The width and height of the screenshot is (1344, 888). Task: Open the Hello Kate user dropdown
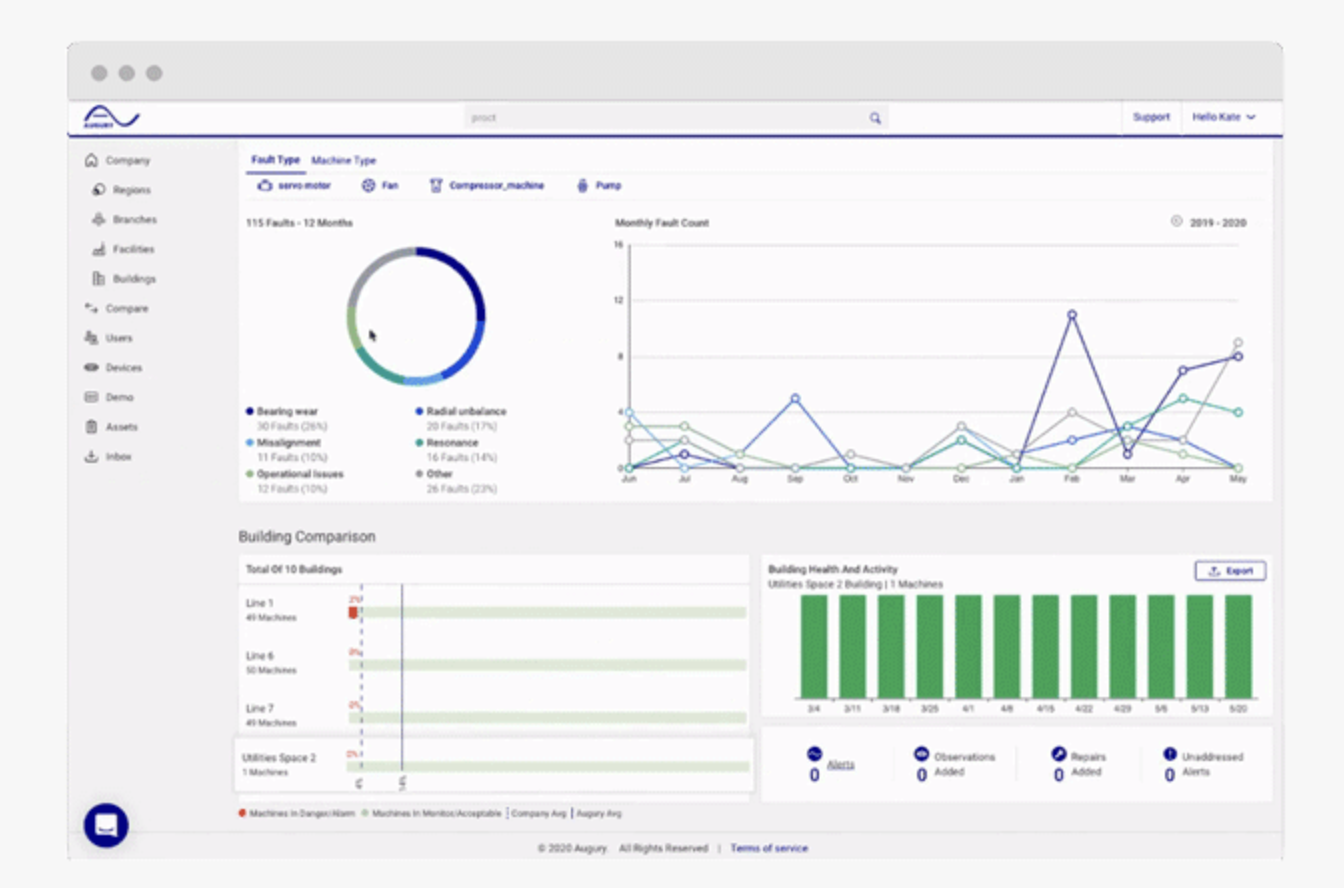pyautogui.click(x=1224, y=117)
